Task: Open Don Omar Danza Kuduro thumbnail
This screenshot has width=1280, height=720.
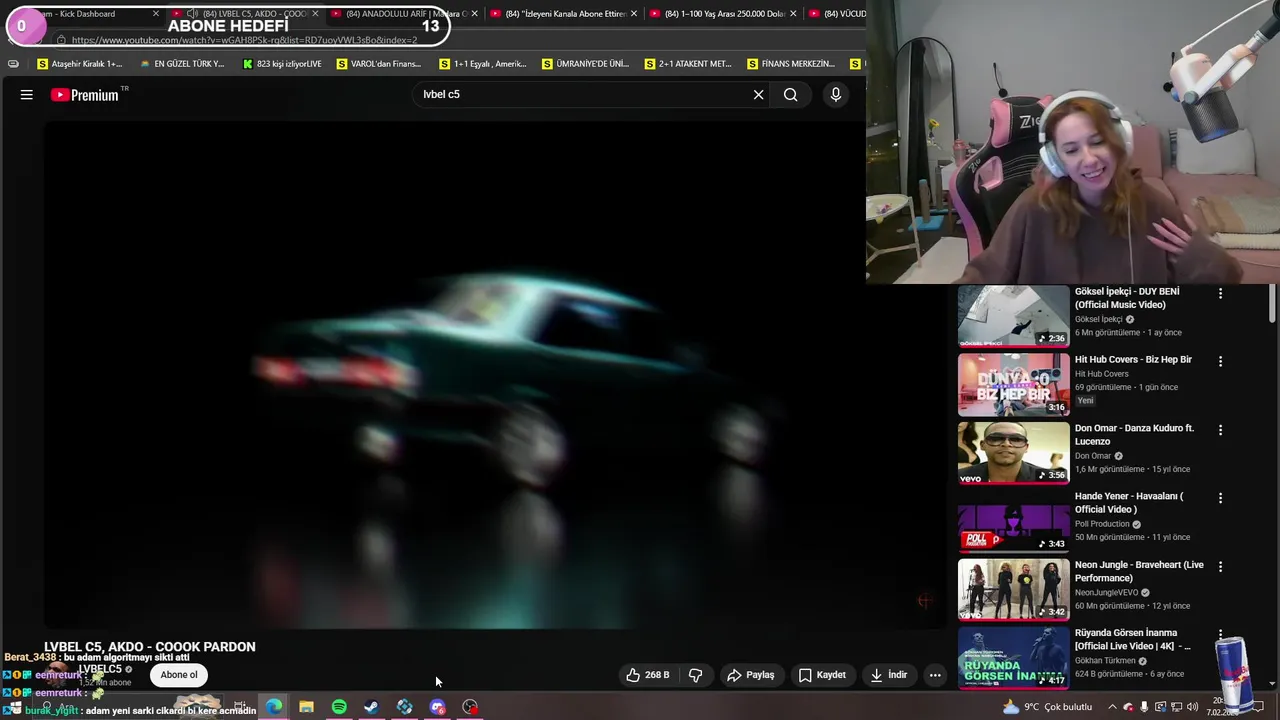Action: coord(1014,453)
